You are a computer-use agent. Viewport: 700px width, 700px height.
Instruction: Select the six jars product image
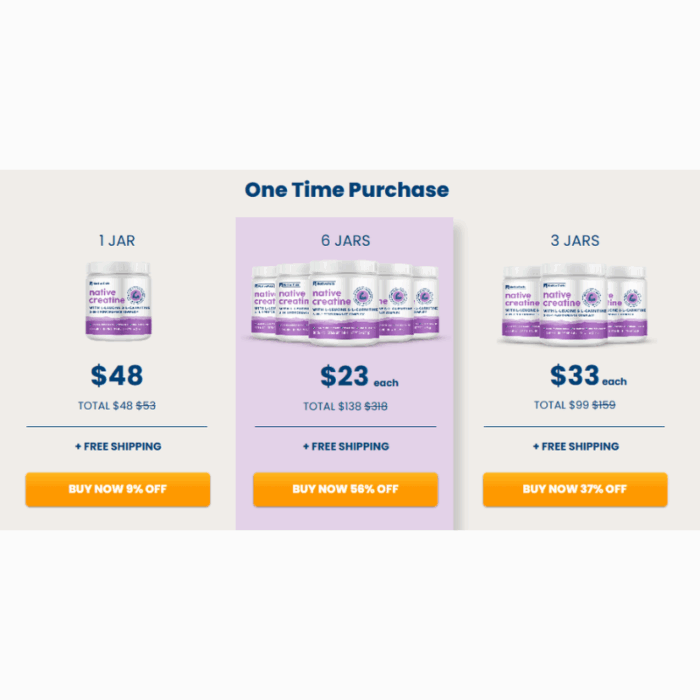point(345,303)
